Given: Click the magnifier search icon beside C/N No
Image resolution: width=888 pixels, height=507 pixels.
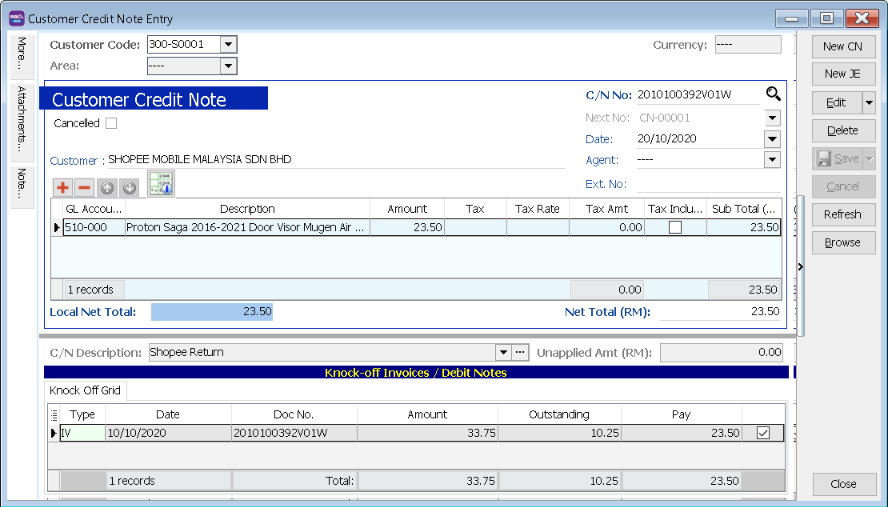Looking at the screenshot, I should pyautogui.click(x=773, y=94).
